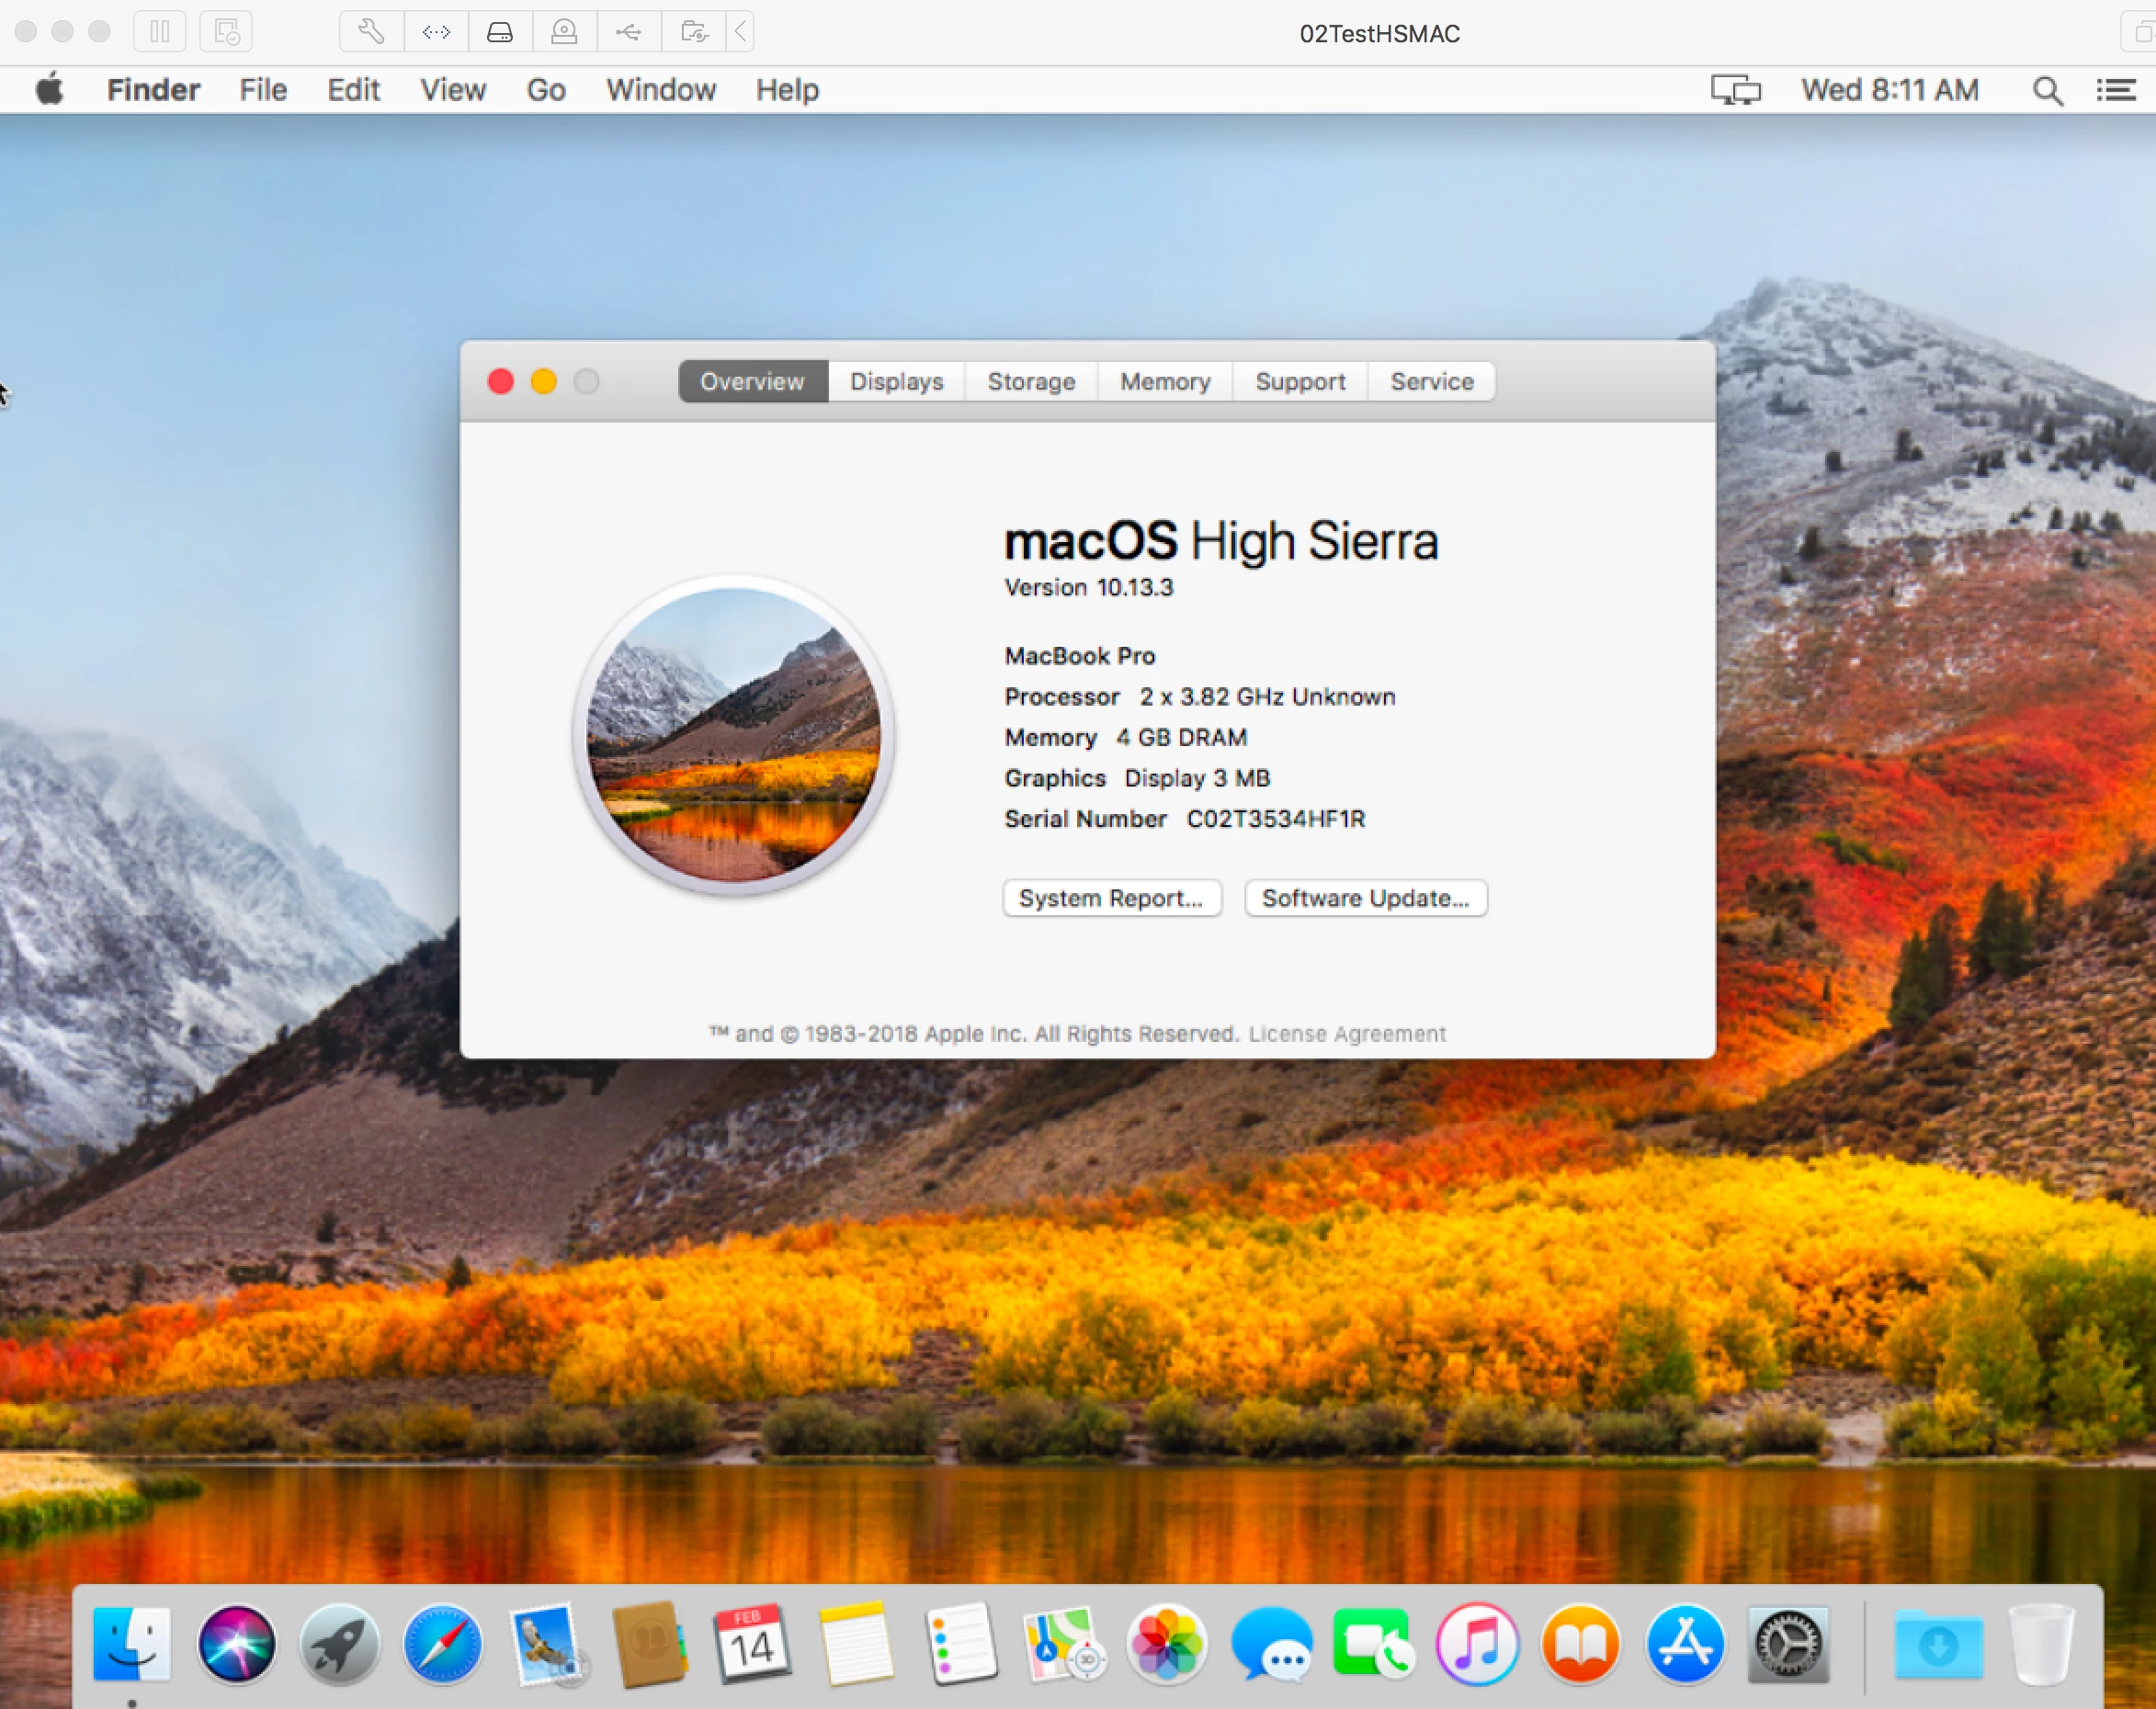Open the Go menu
This screenshot has height=1709, width=2156.
pyautogui.click(x=546, y=90)
